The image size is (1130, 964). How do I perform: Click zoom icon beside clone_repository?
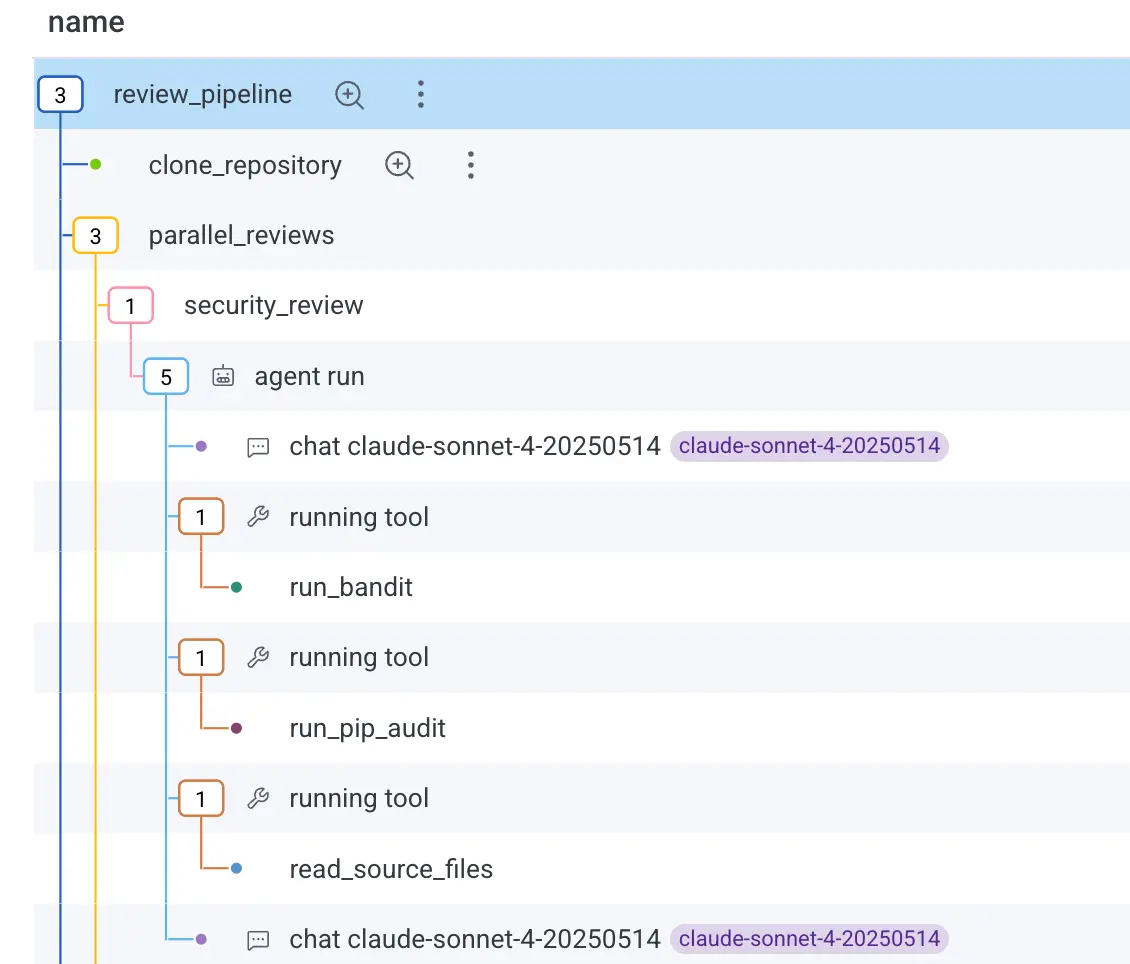coord(399,165)
